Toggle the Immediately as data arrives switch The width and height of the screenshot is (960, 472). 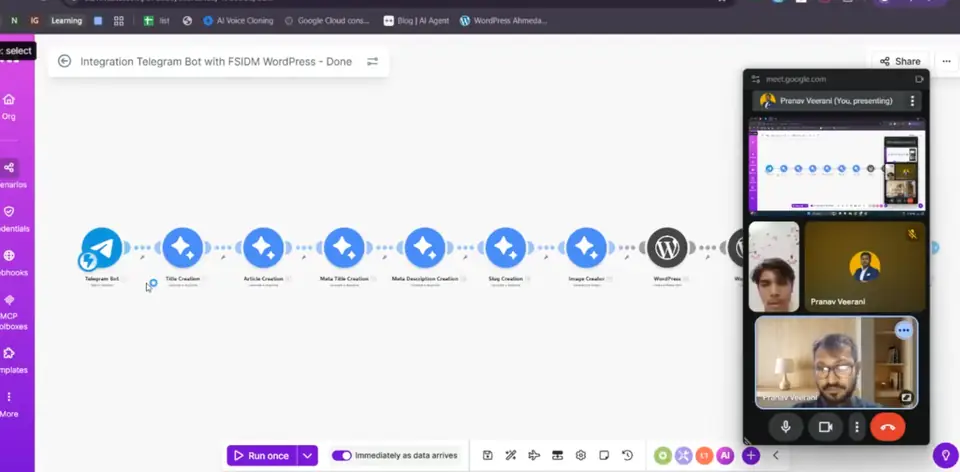tap(342, 455)
